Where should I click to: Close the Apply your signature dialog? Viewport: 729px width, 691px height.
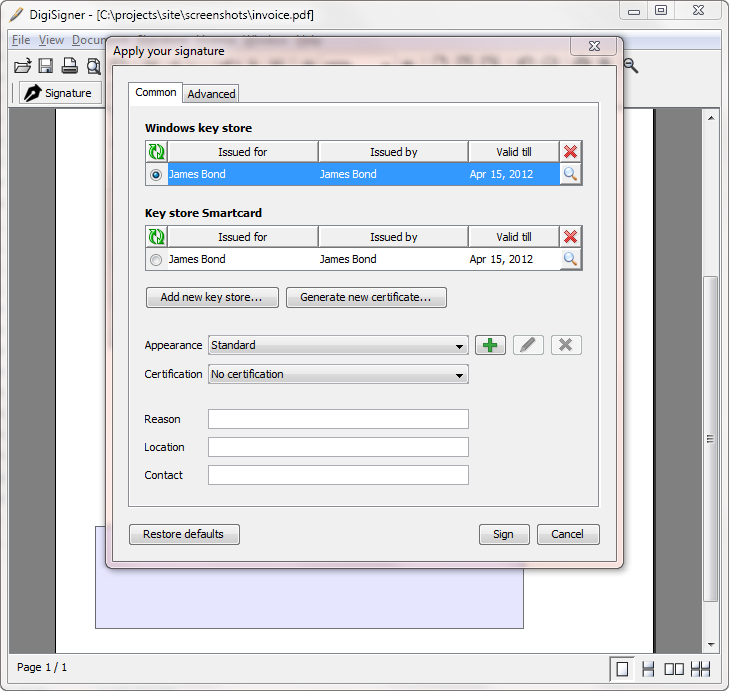coord(594,46)
